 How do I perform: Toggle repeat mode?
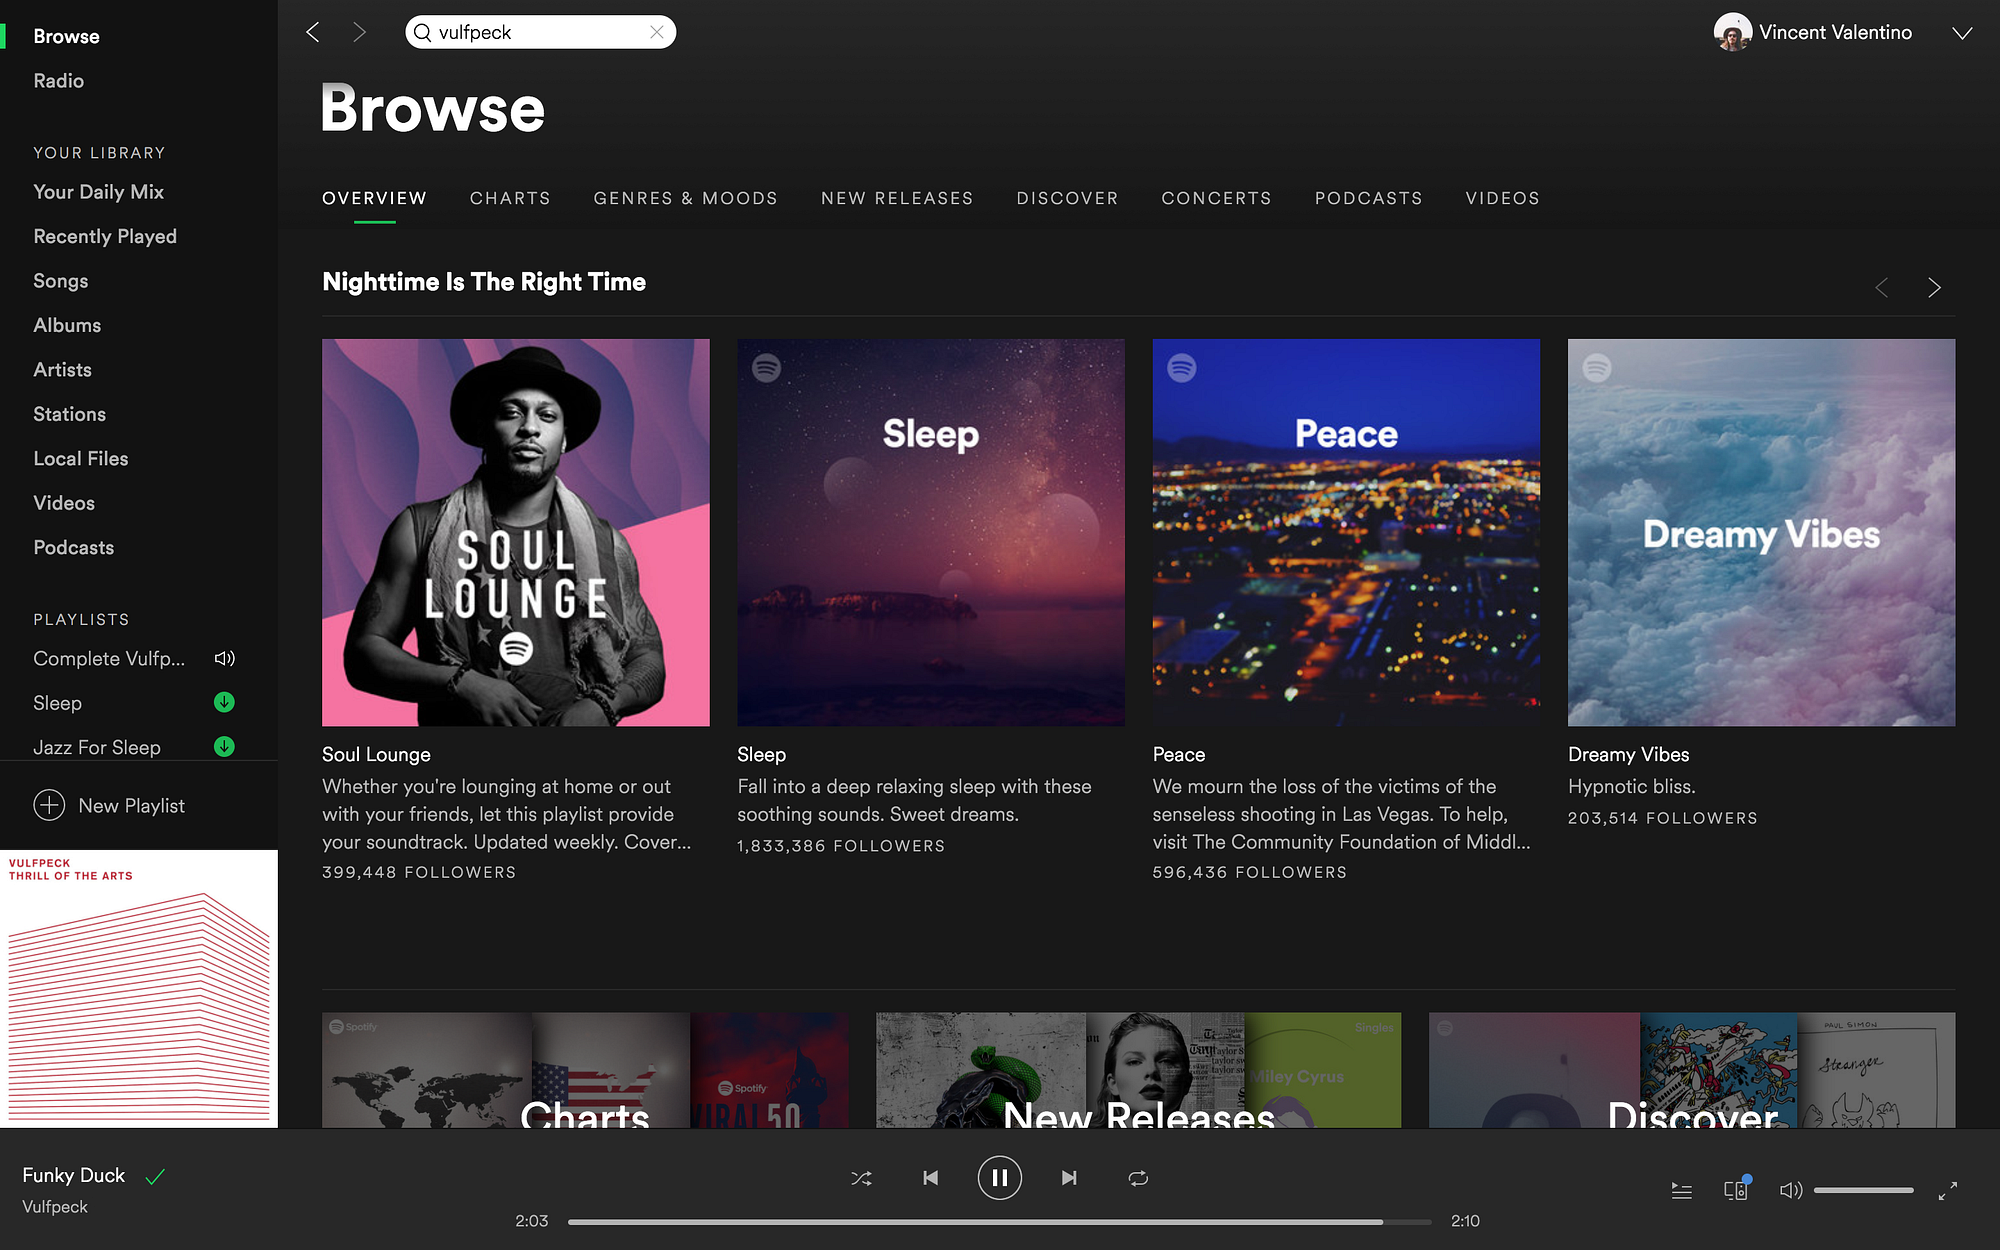click(1138, 1178)
